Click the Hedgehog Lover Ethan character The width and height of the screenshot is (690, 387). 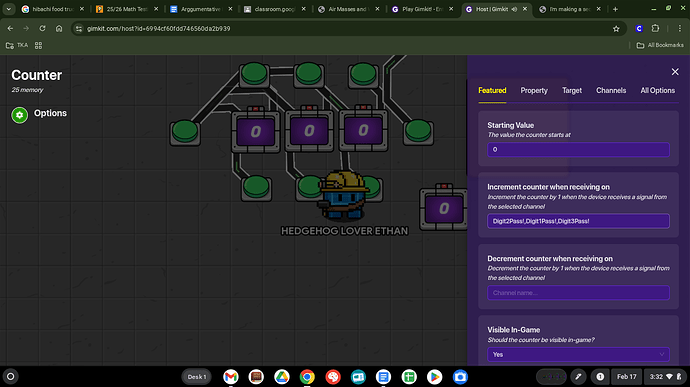[343, 195]
